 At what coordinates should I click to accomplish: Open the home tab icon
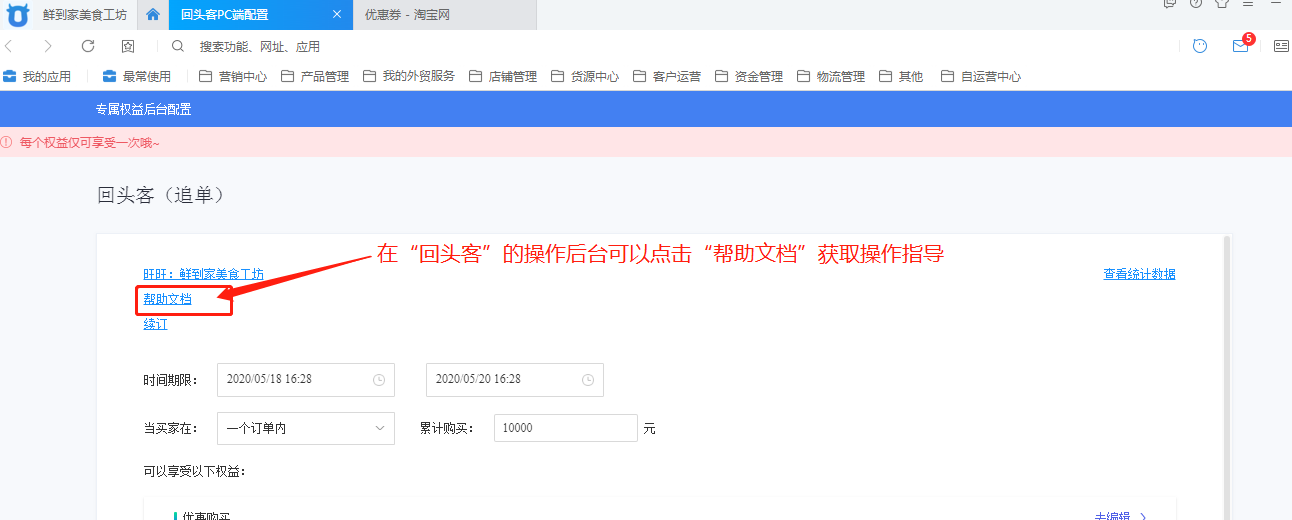pos(152,15)
